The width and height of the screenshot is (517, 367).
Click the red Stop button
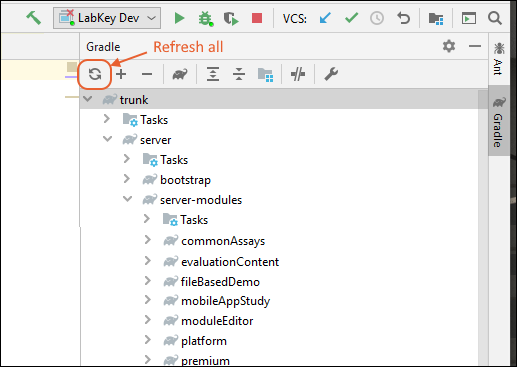[257, 18]
